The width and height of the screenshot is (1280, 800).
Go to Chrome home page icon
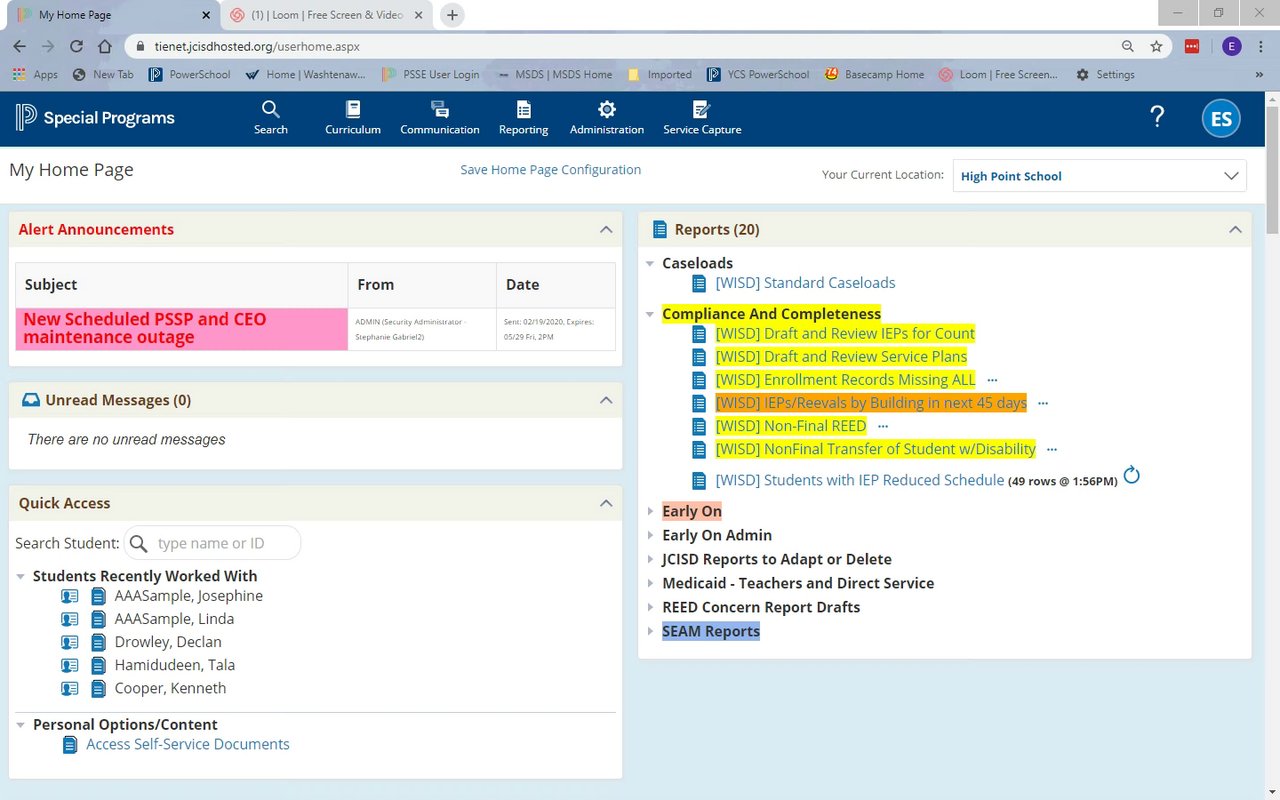[x=105, y=46]
